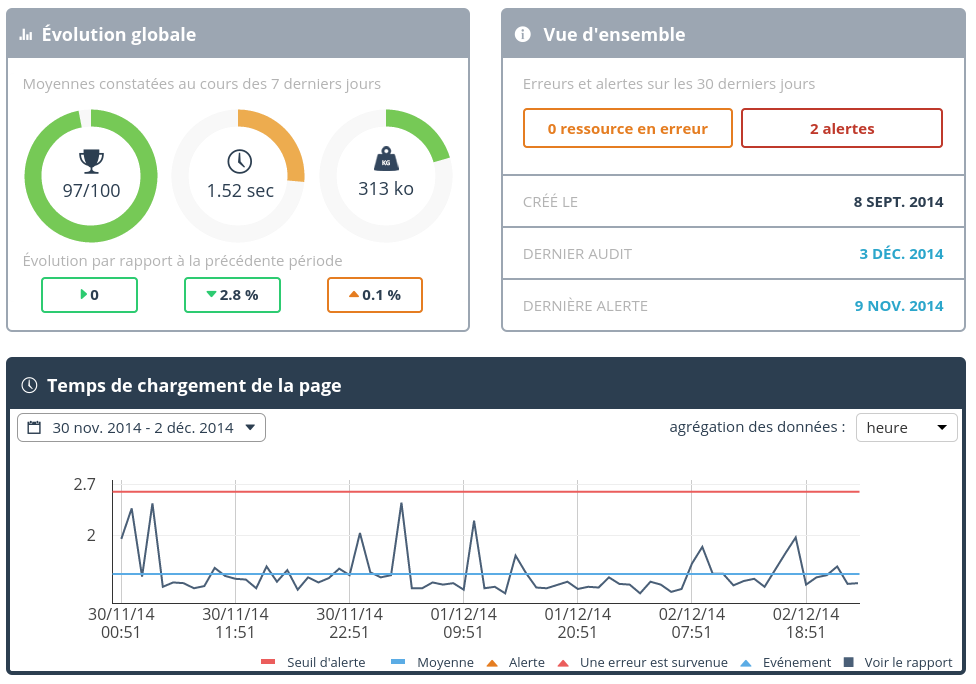Click the 02/12/14 18:51 axis label
Viewport: 976px width, 684px height.
806,623
